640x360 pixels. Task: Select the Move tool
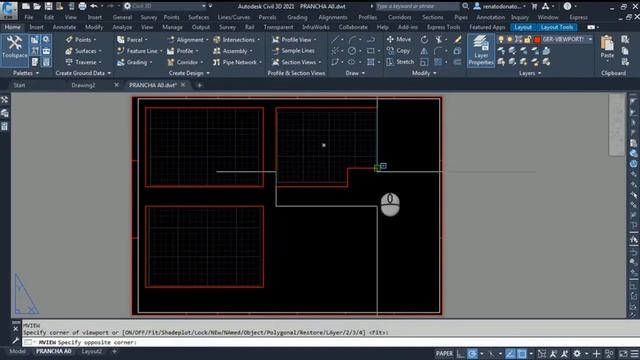point(399,40)
